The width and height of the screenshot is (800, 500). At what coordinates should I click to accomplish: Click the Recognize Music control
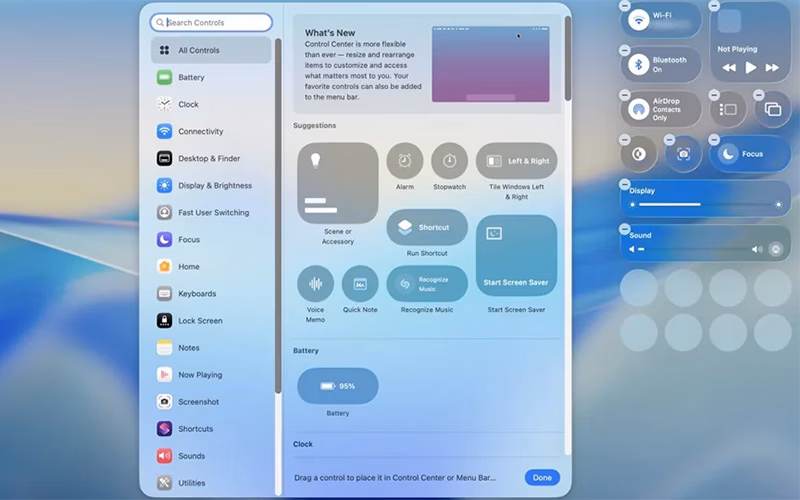pos(427,284)
